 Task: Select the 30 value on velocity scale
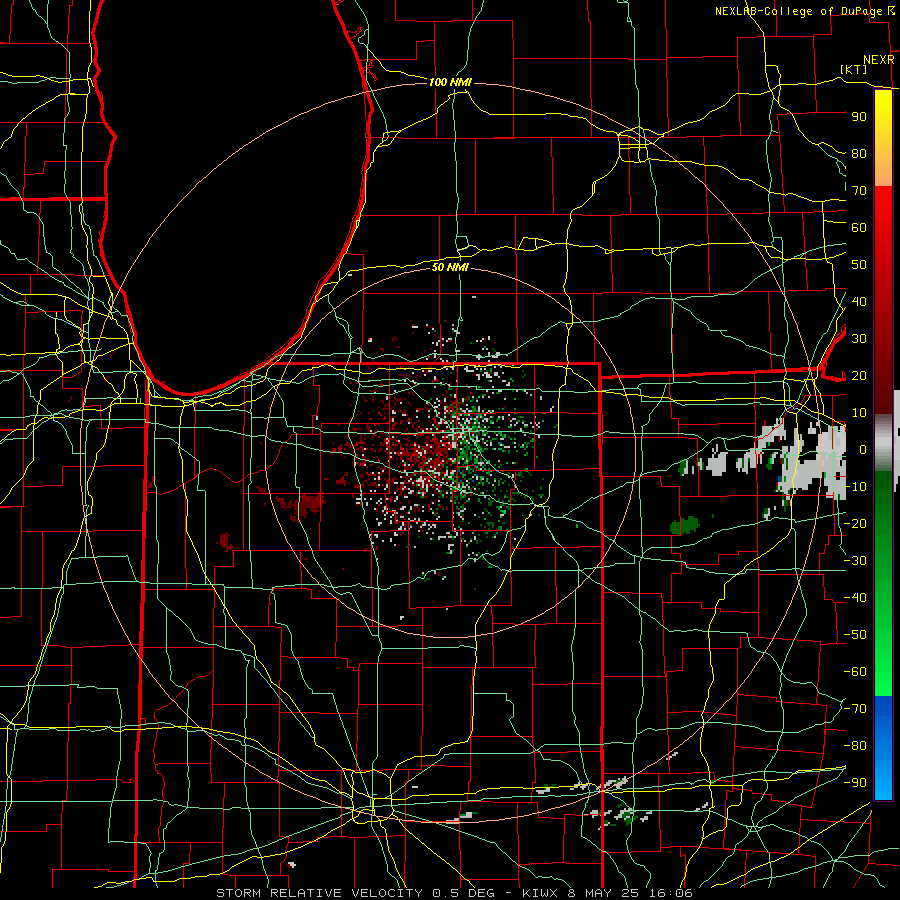pos(859,339)
